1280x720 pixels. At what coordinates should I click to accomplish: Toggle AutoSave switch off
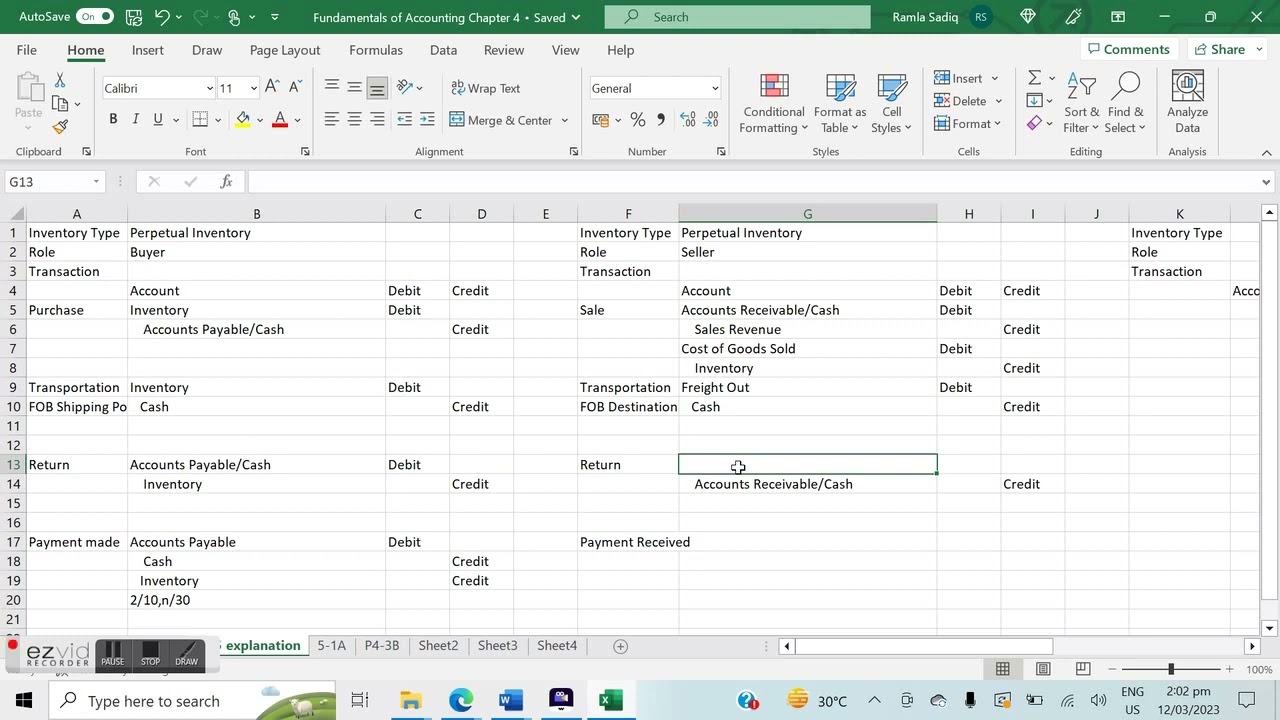coord(95,17)
